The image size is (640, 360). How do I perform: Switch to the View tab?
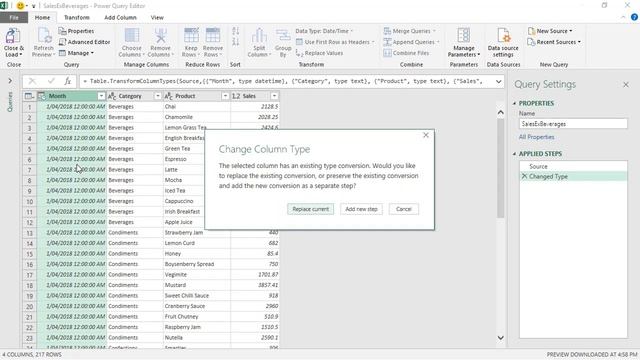point(157,18)
